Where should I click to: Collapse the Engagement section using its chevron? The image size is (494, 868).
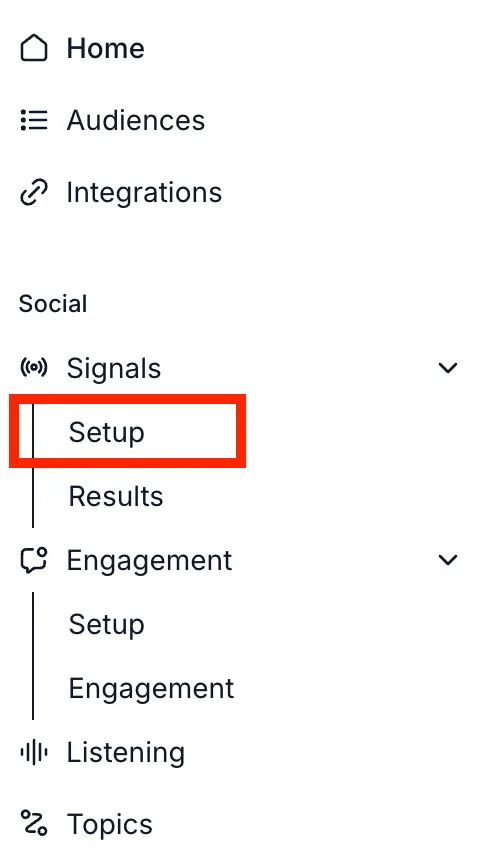pyautogui.click(x=447, y=560)
